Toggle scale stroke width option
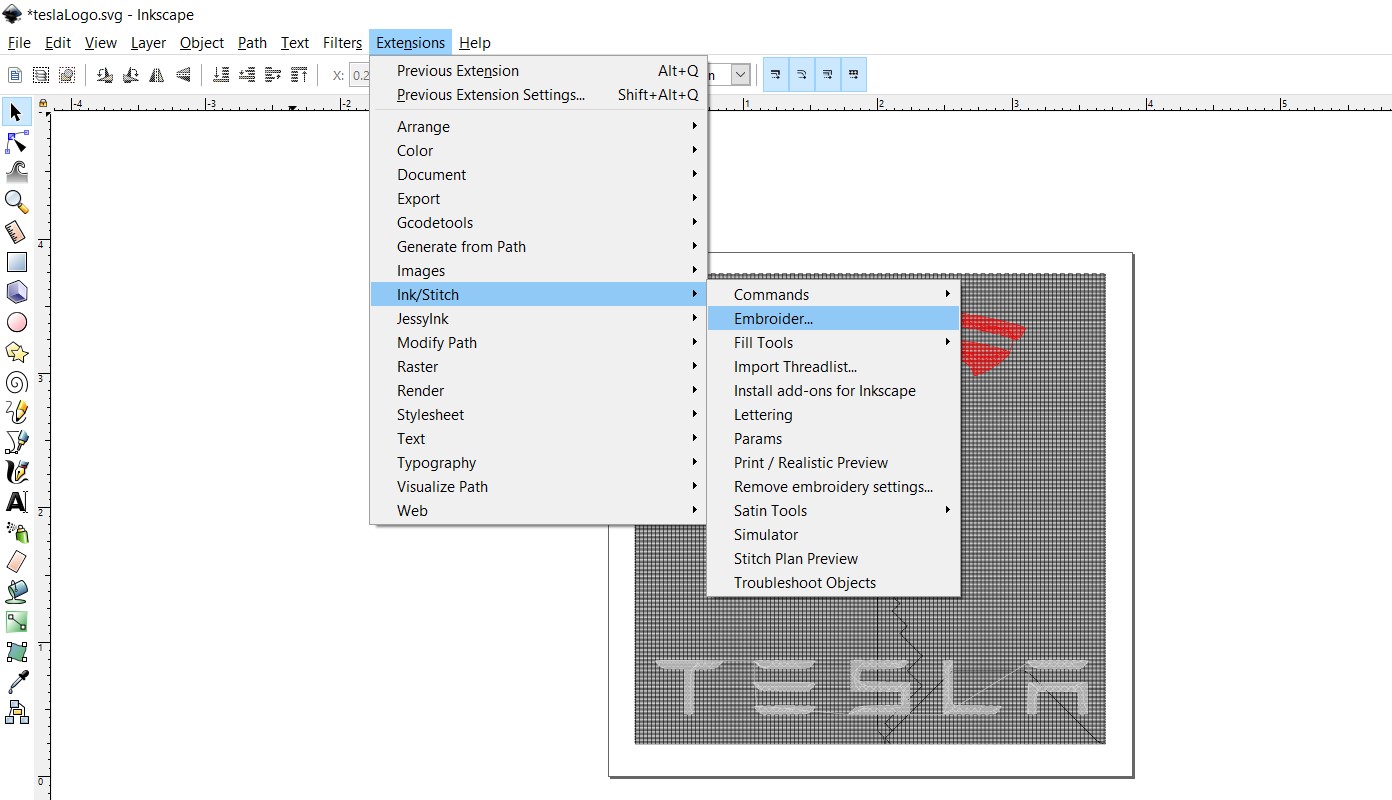This screenshot has height=800, width=1392. click(x=776, y=75)
